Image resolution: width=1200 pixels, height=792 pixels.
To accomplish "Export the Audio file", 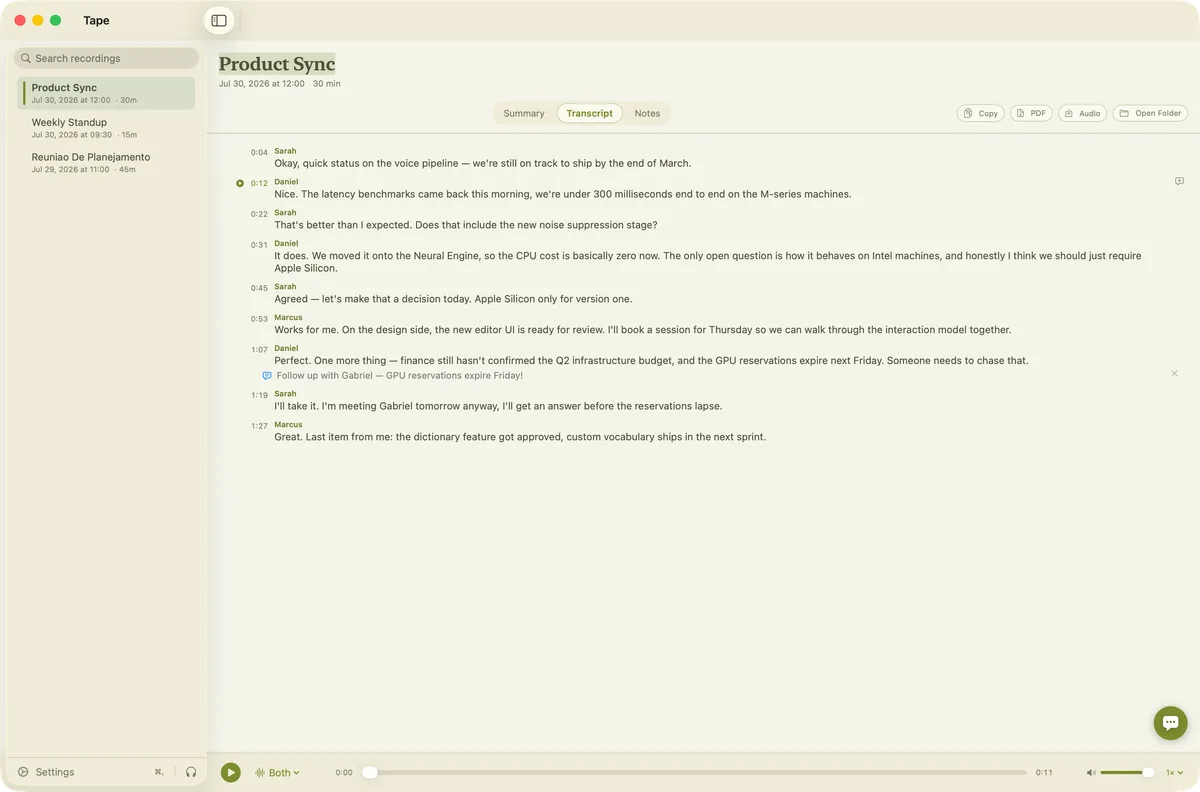I will pos(1082,113).
